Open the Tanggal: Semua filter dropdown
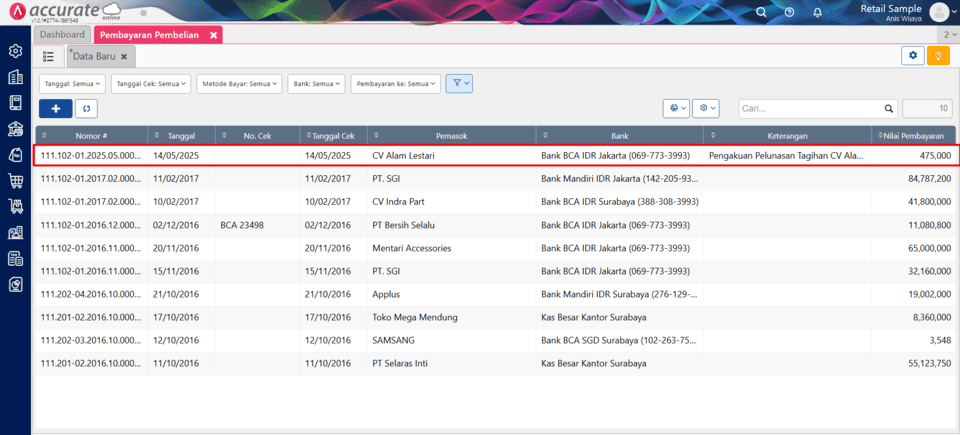Image resolution: width=960 pixels, height=435 pixels. [x=73, y=83]
